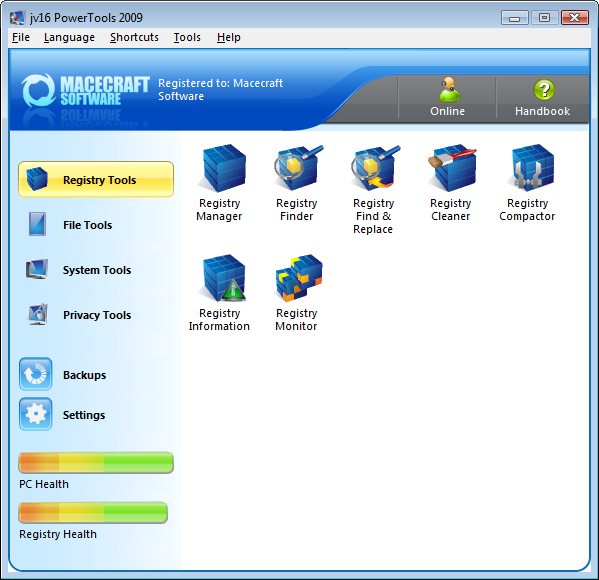Switch to System Tools category
This screenshot has height=580, width=599.
click(x=96, y=270)
